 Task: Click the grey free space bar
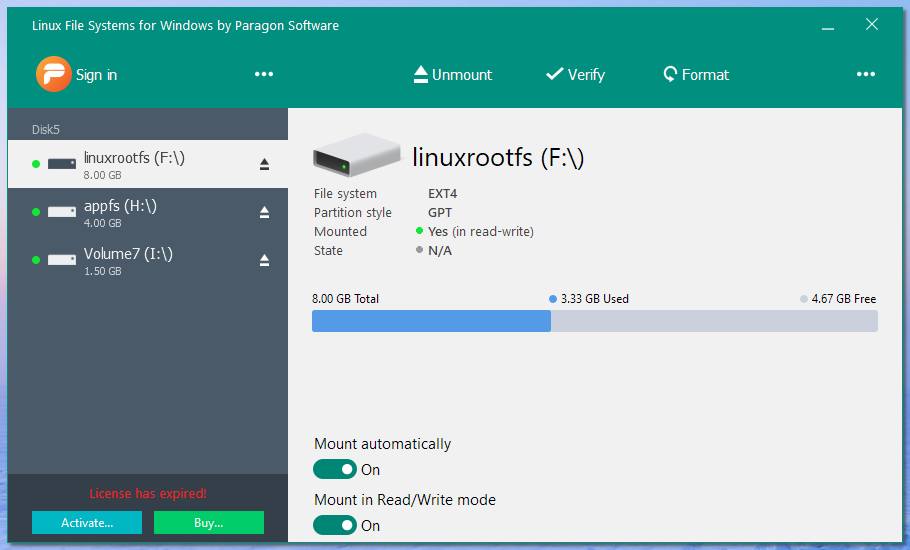coord(714,321)
